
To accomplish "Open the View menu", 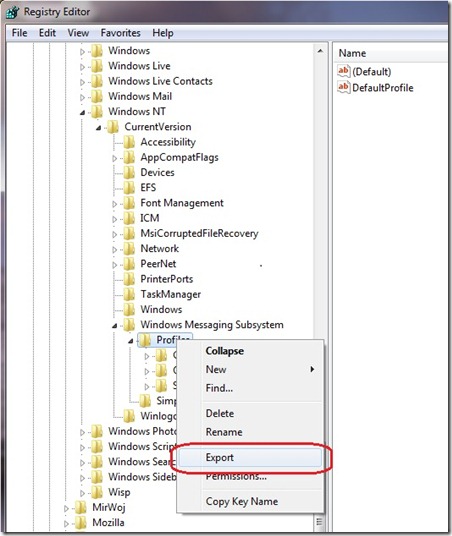I will tap(78, 33).
